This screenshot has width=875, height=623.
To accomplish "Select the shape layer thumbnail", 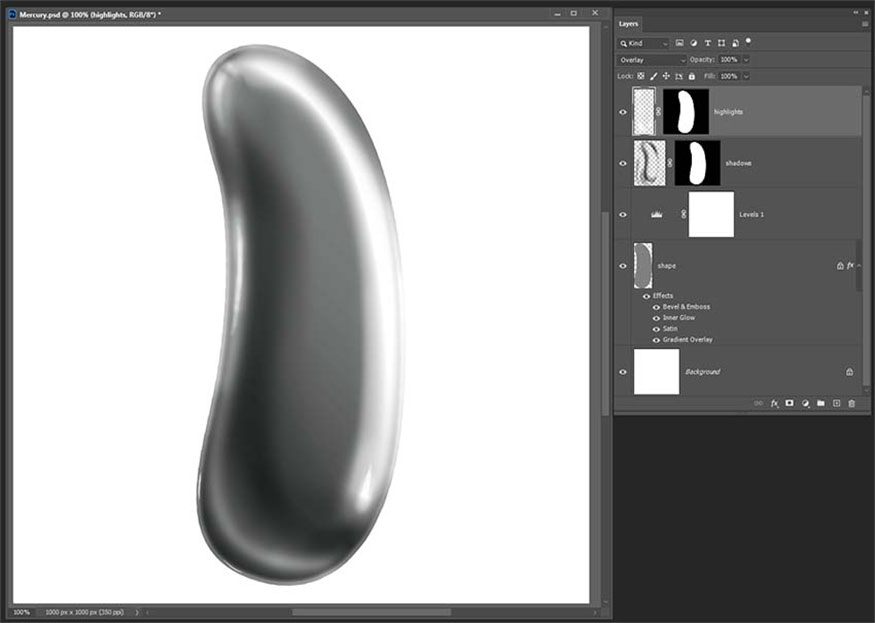I will tap(643, 266).
